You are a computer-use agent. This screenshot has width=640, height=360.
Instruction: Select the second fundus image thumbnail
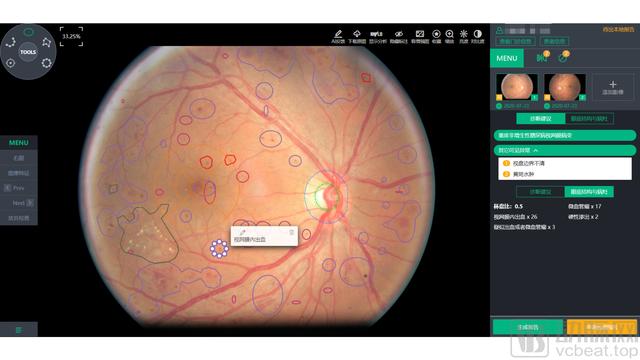point(565,87)
